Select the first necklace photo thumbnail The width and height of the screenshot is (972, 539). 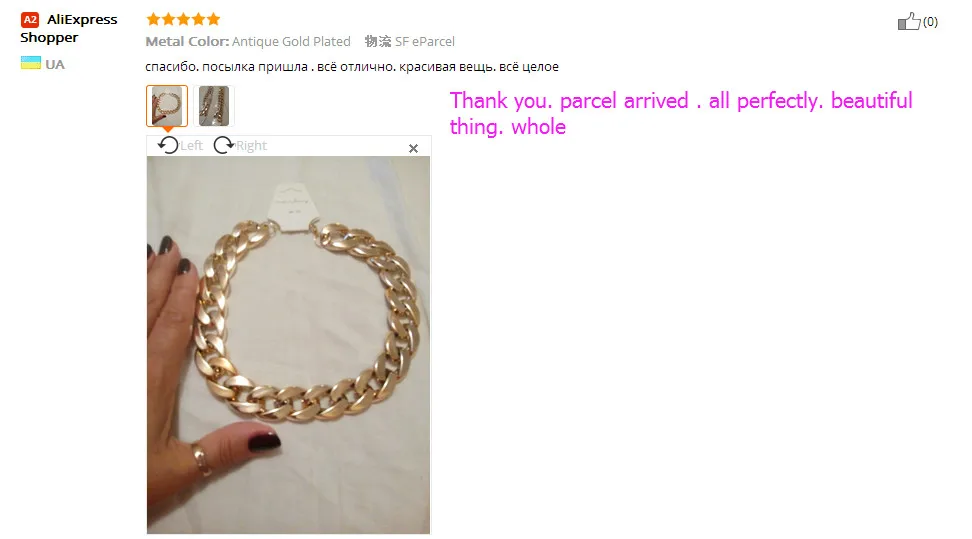167,106
